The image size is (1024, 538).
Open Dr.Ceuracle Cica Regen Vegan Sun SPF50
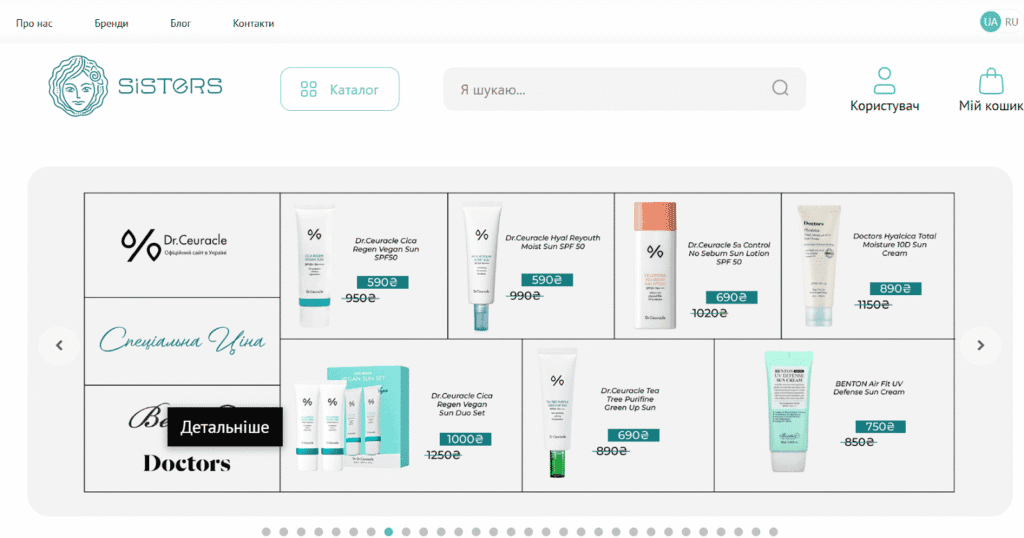click(x=385, y=249)
